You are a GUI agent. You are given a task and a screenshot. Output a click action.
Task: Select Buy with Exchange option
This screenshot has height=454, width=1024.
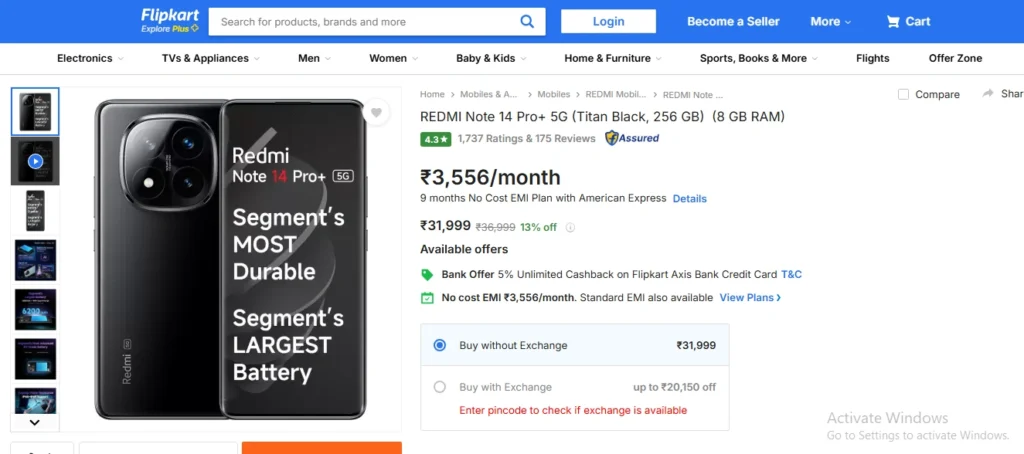point(440,387)
